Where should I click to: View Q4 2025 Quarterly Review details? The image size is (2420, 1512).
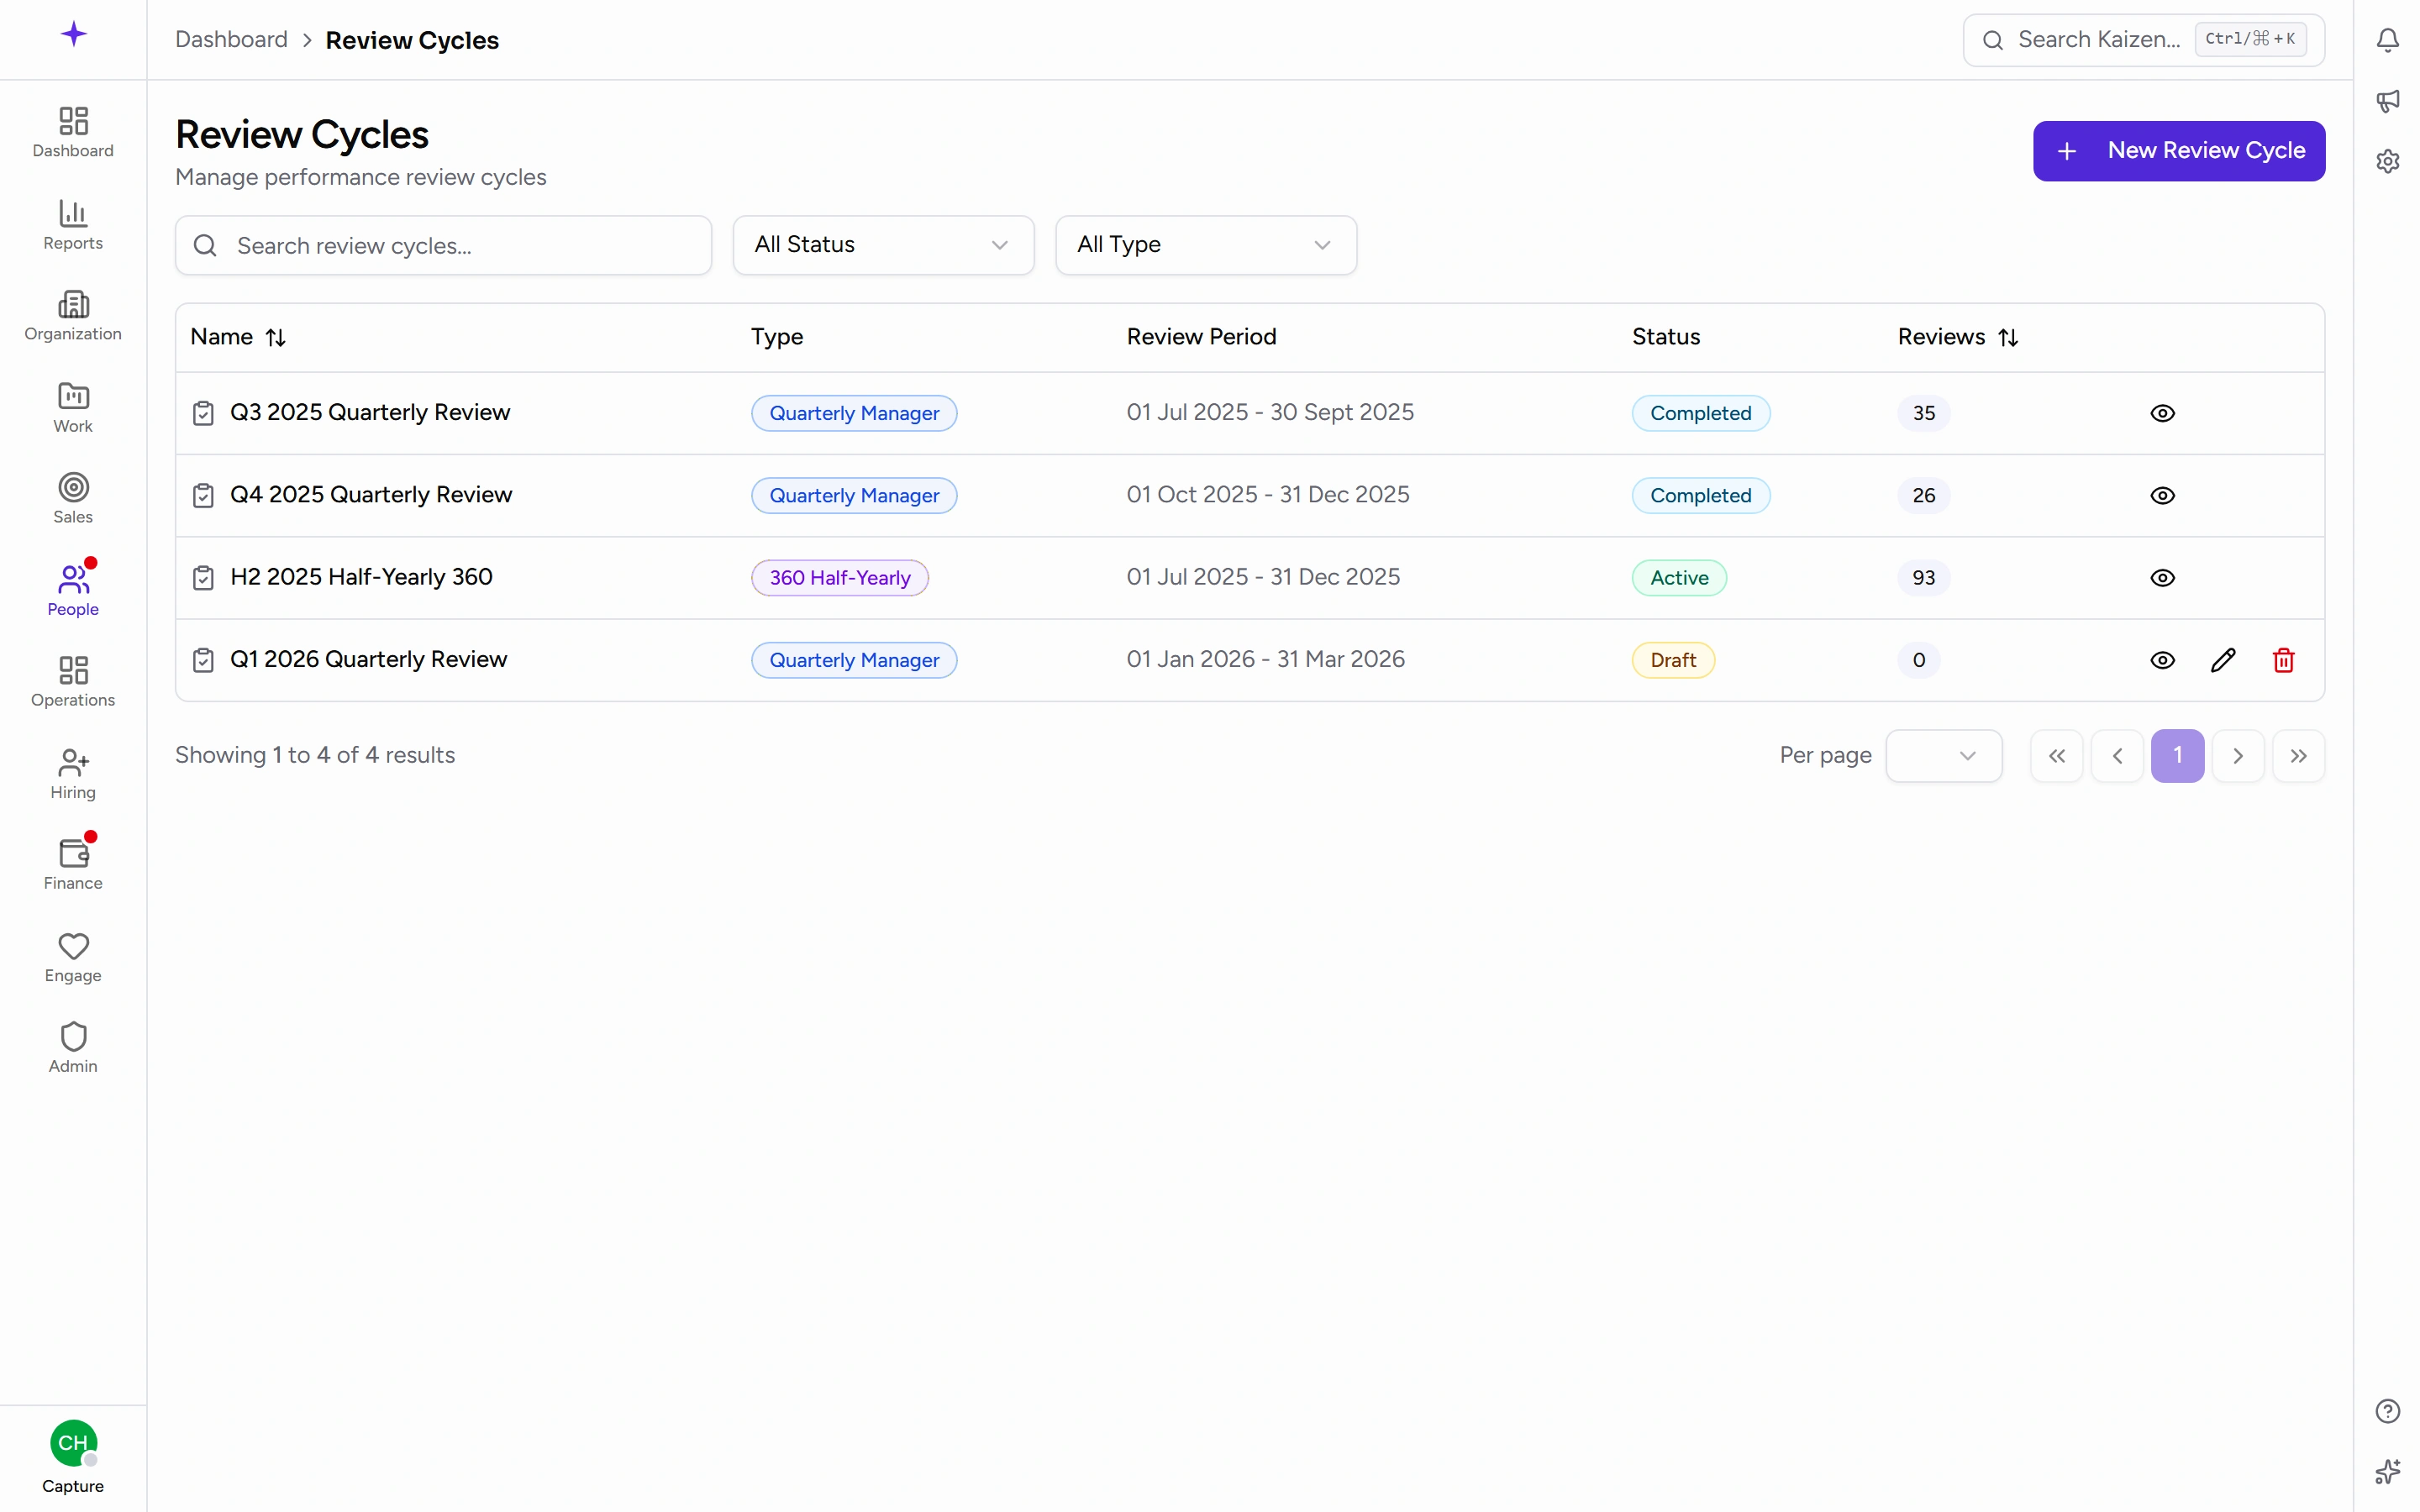click(2162, 495)
